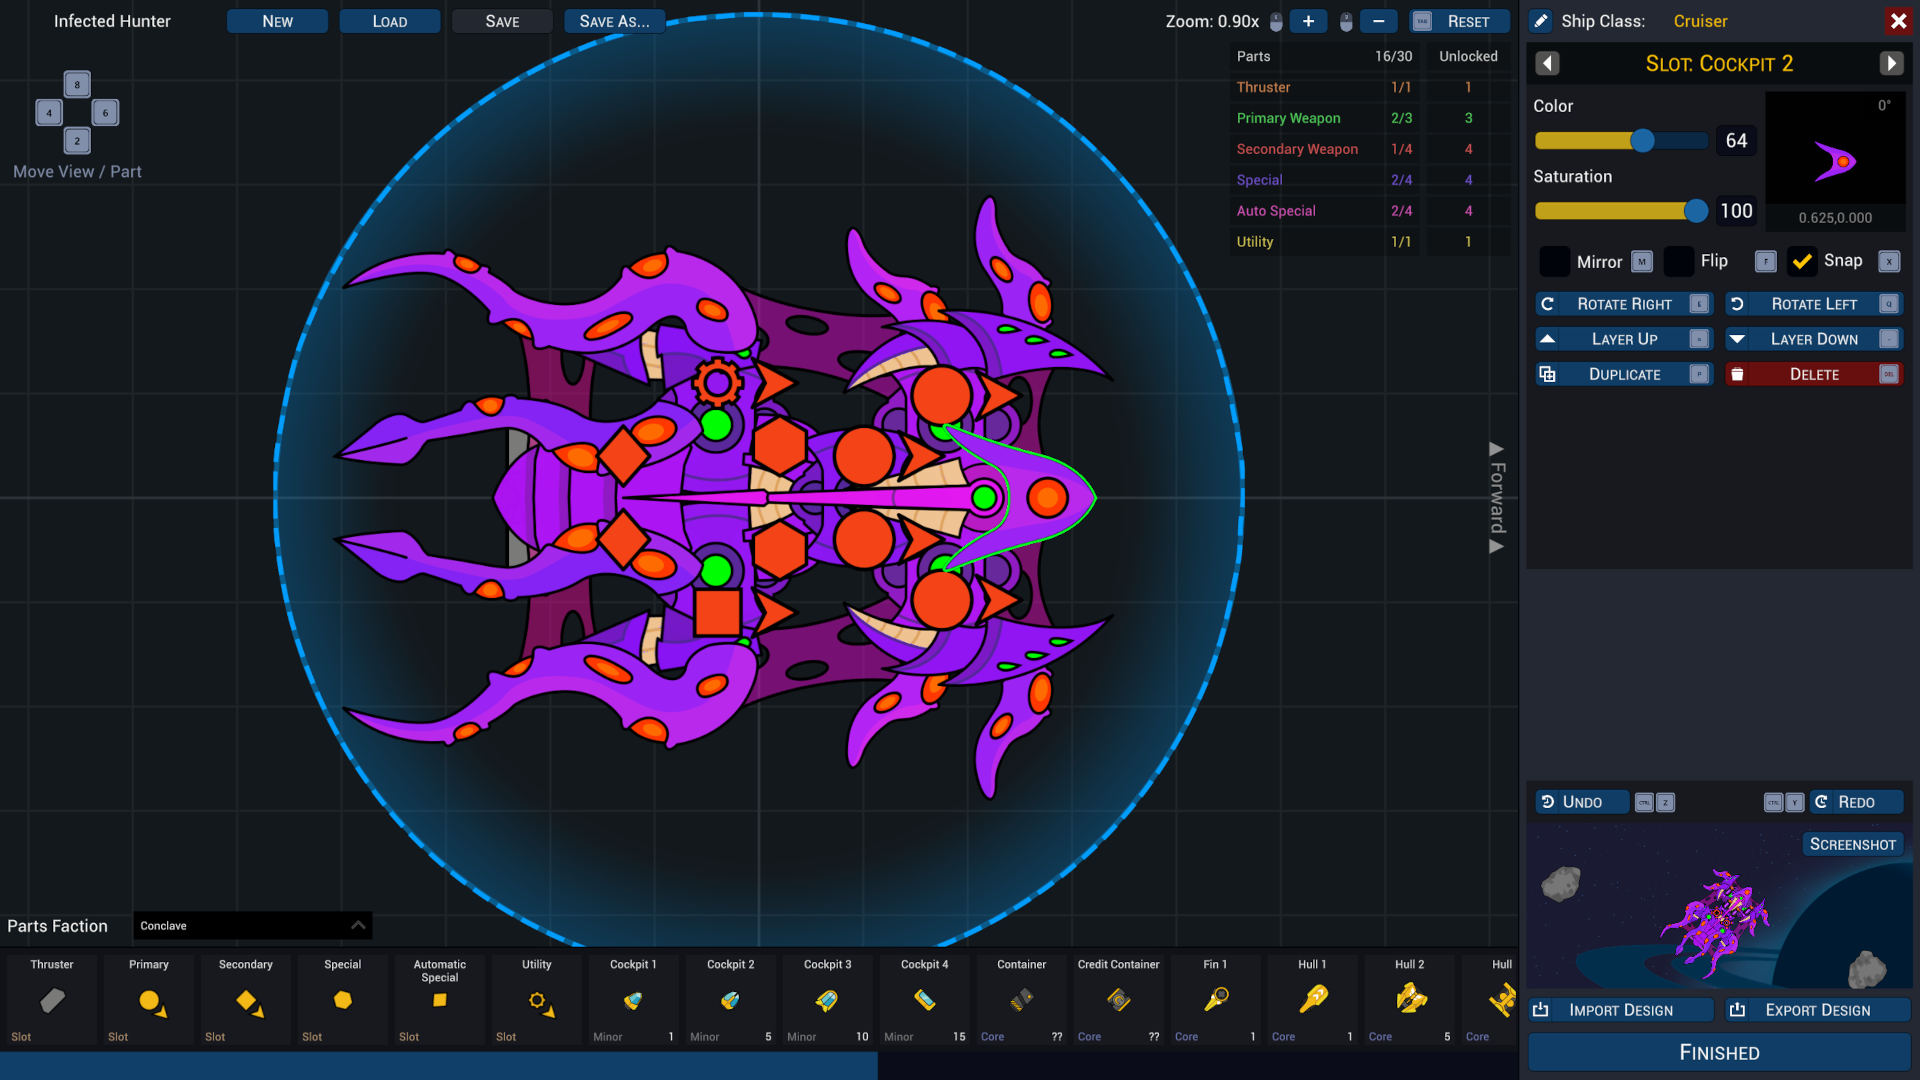The width and height of the screenshot is (1920, 1080).
Task: Select the Thruster slot part icon
Action: point(52,1000)
